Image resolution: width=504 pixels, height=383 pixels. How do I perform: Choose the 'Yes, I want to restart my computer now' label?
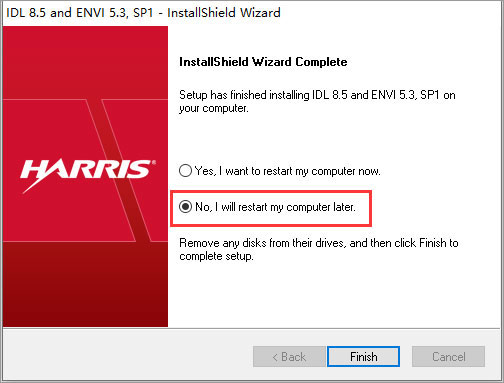click(287, 171)
